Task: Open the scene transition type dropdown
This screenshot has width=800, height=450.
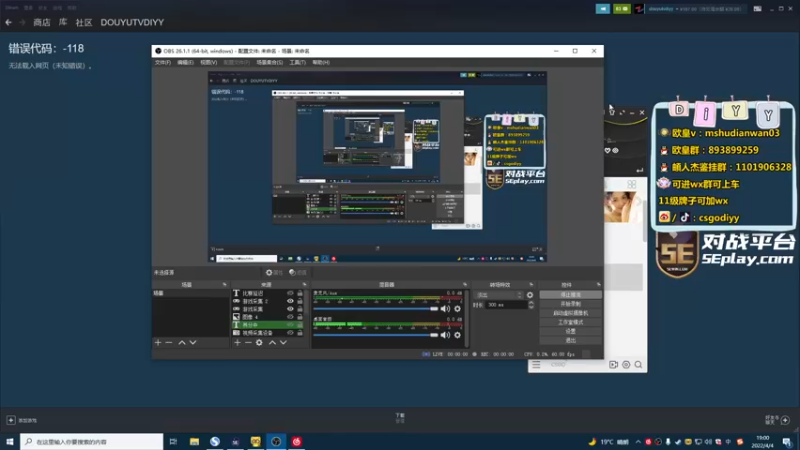Action: [x=499, y=295]
